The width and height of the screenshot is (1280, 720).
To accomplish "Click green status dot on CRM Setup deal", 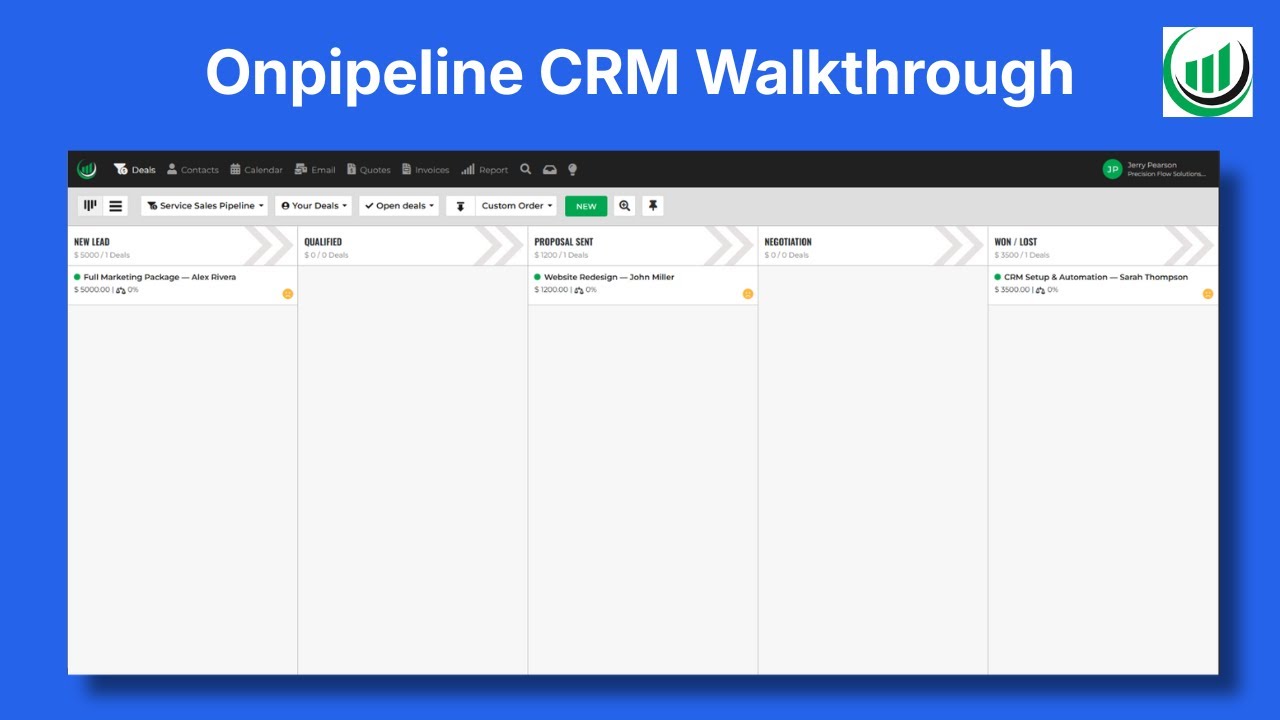I will pos(997,277).
